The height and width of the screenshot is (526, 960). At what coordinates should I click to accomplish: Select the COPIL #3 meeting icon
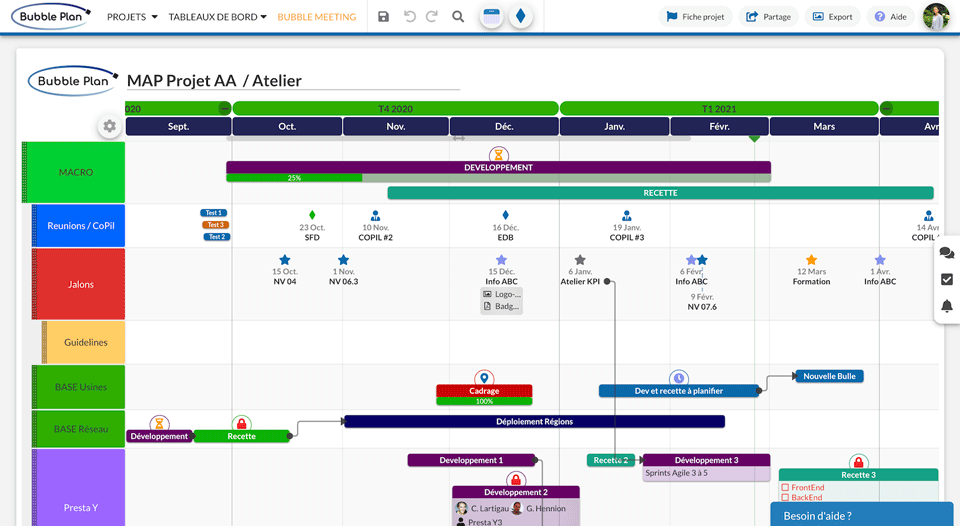click(x=626, y=216)
